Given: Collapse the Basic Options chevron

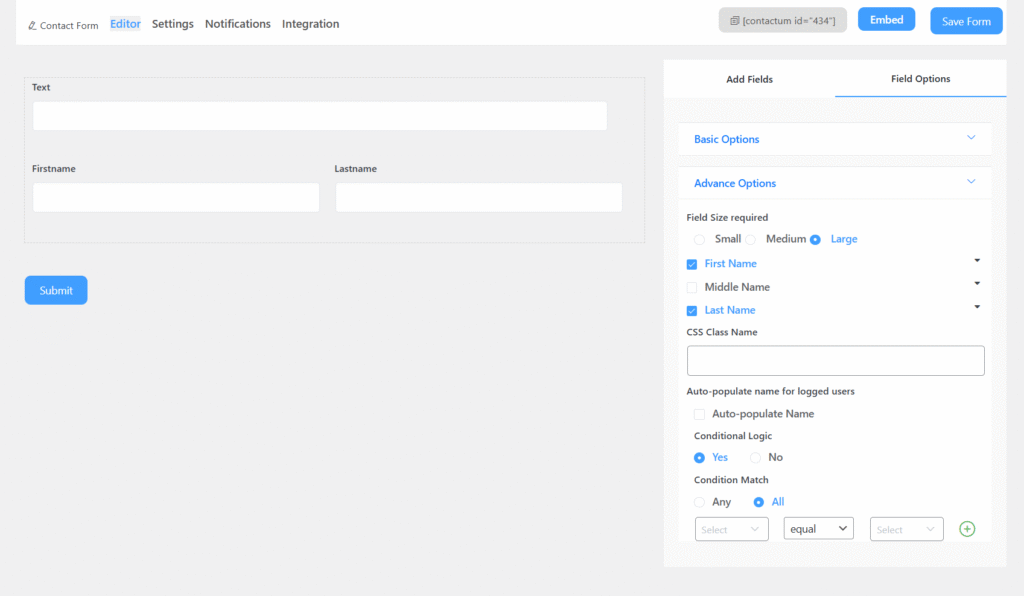Looking at the screenshot, I should point(970,138).
